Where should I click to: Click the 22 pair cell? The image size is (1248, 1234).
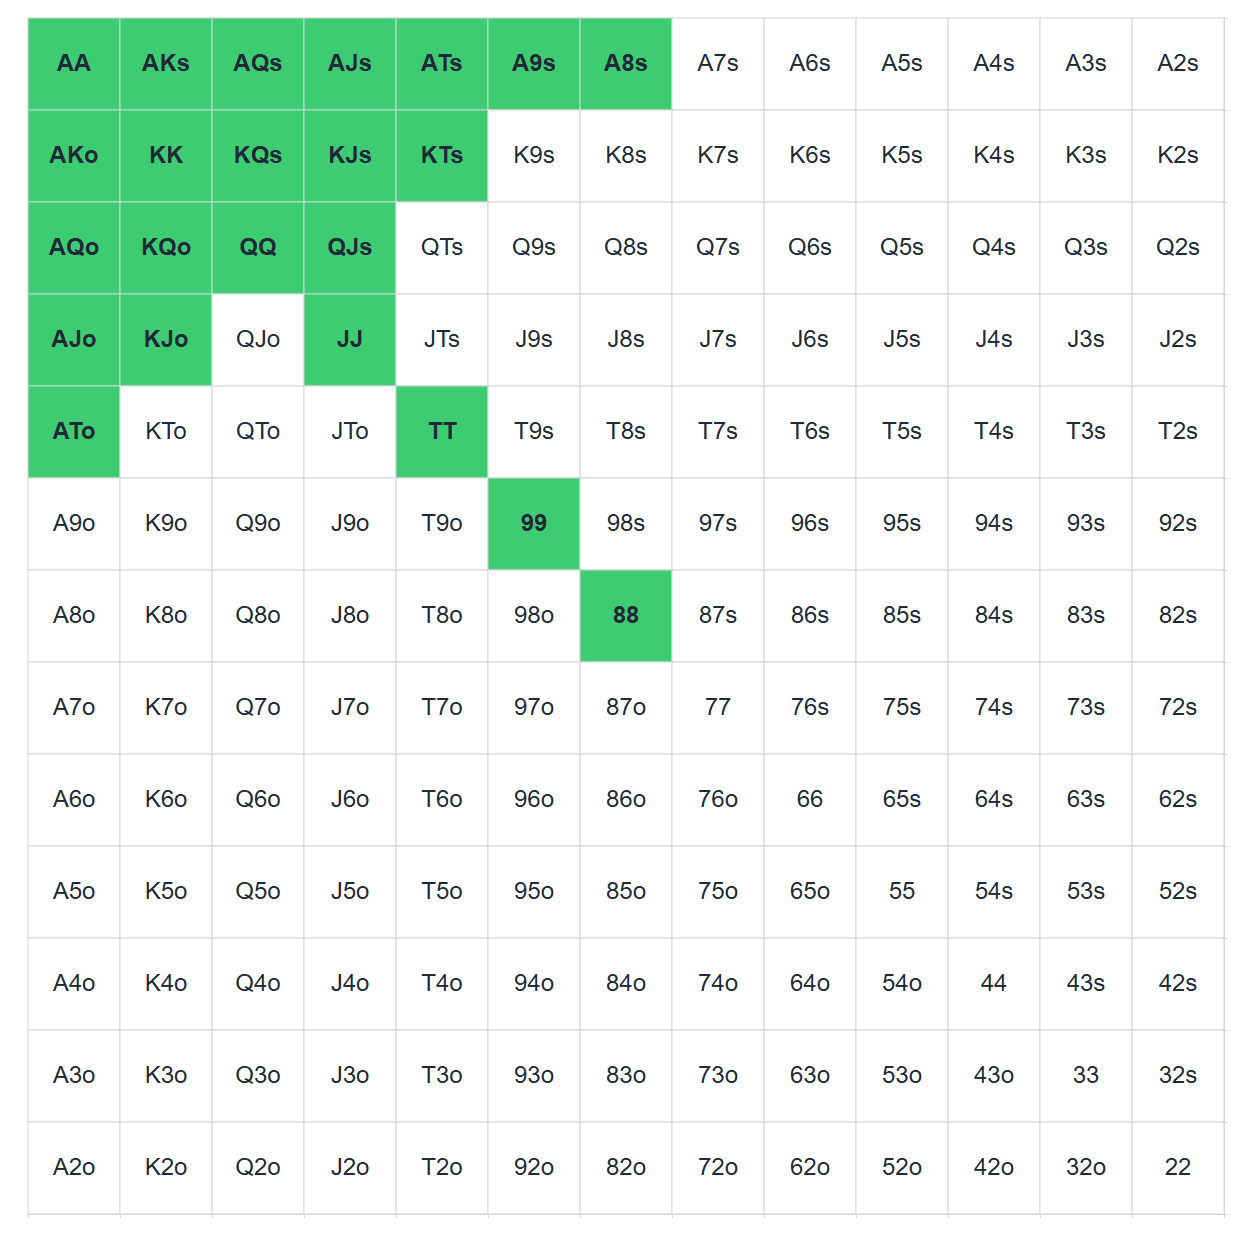point(1178,1168)
